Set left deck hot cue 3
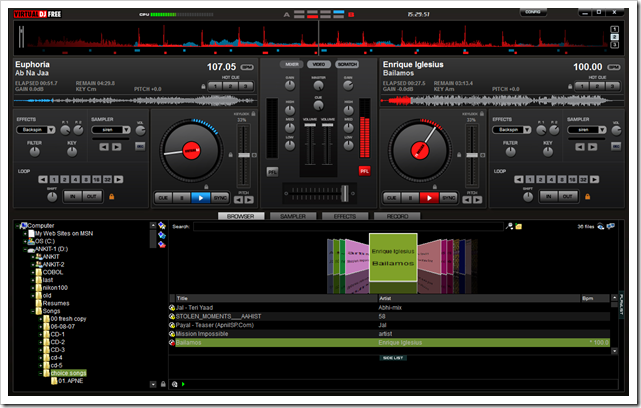 [245, 86]
